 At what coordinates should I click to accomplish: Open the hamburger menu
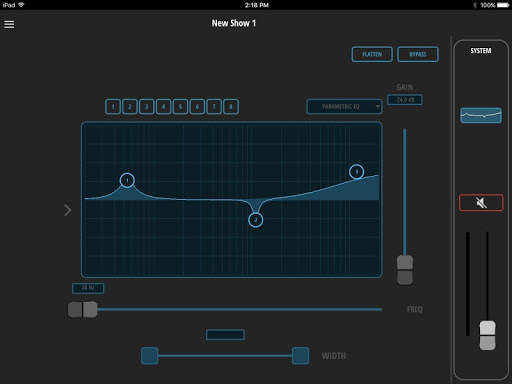[9, 24]
